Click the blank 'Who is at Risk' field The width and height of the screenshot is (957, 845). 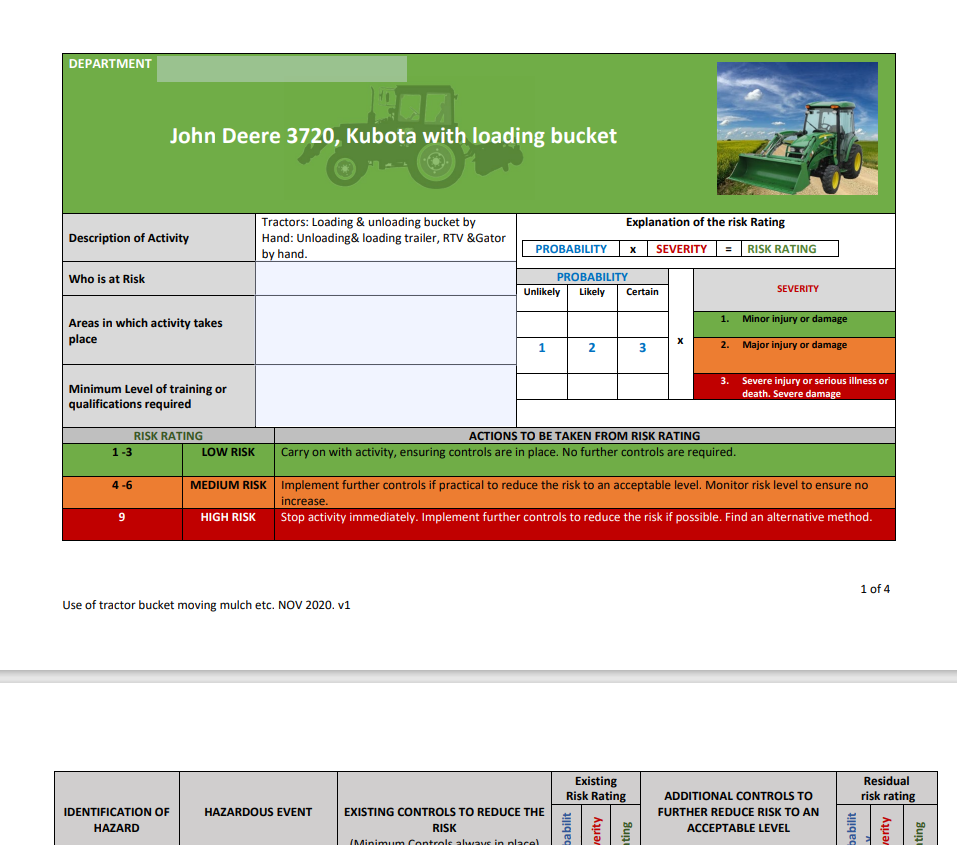[385, 279]
